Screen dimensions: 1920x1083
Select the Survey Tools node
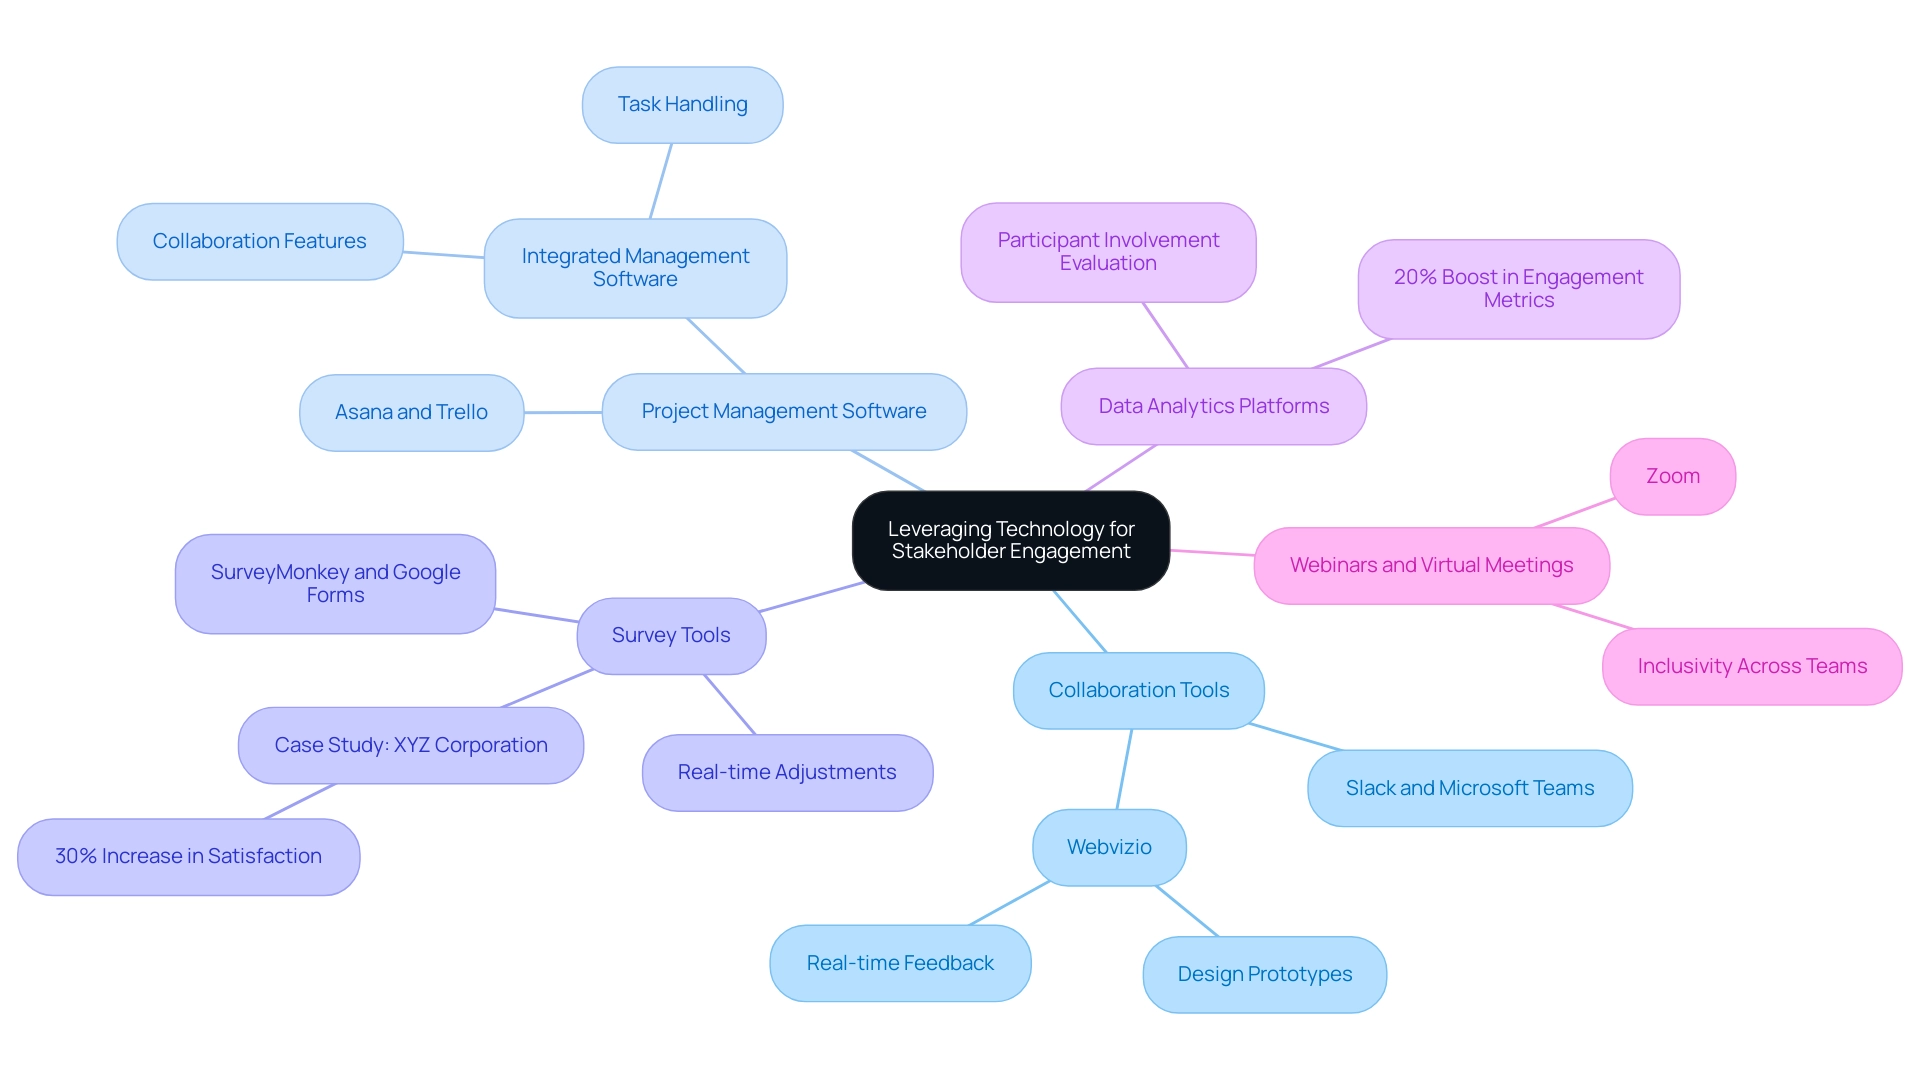(x=669, y=633)
